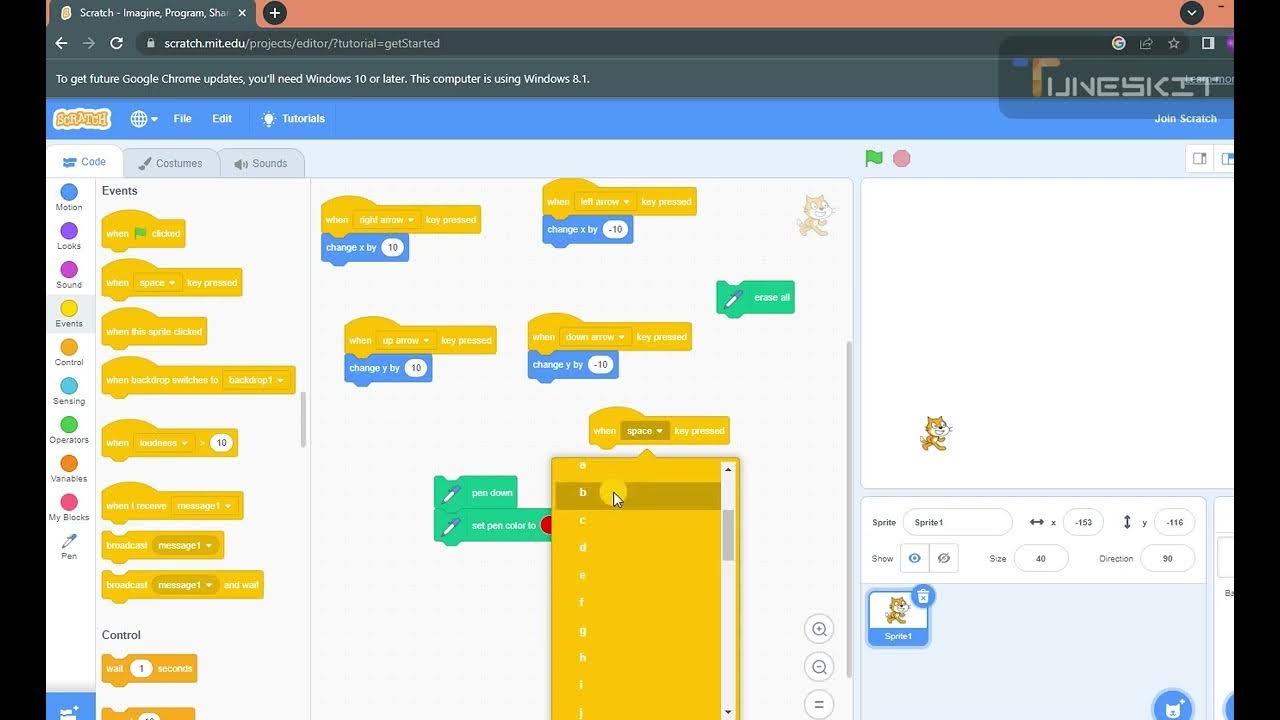Open down arrow key dropdown in workspace
Image resolution: width=1280 pixels, height=720 pixels.
[x=596, y=337]
